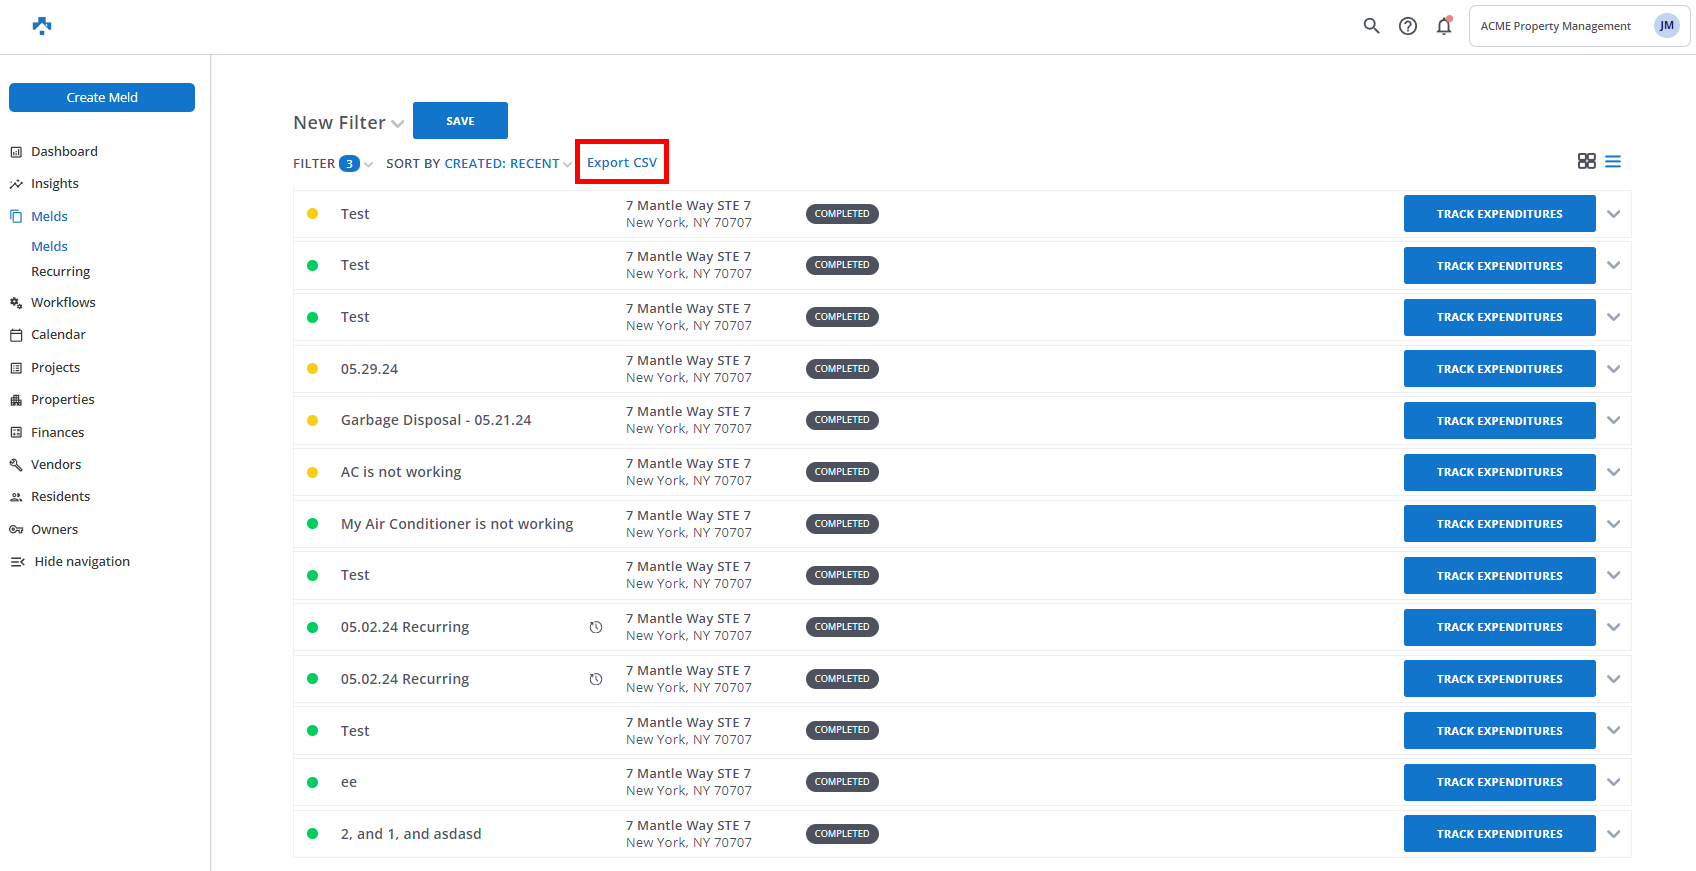
Task: Click recurring clock icon on first 05.02.24 Recurring
Action: coord(596,627)
